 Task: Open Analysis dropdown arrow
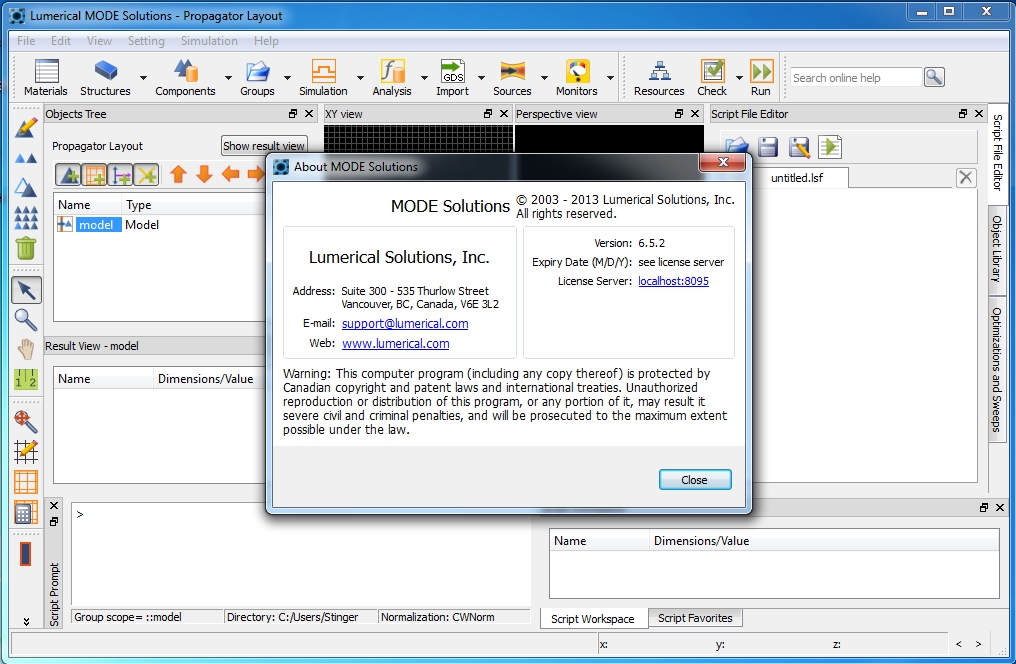(424, 77)
